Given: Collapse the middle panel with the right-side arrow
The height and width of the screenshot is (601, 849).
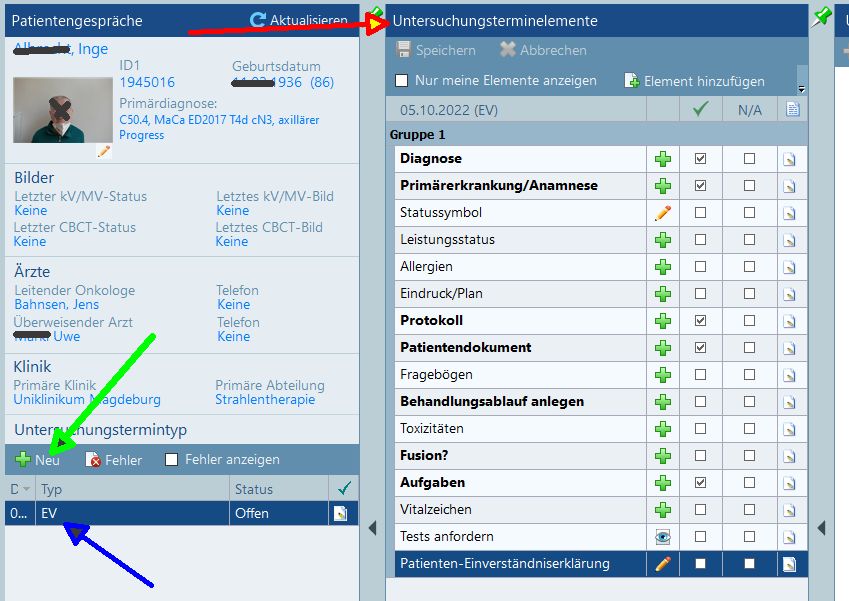Looking at the screenshot, I should [x=821, y=528].
